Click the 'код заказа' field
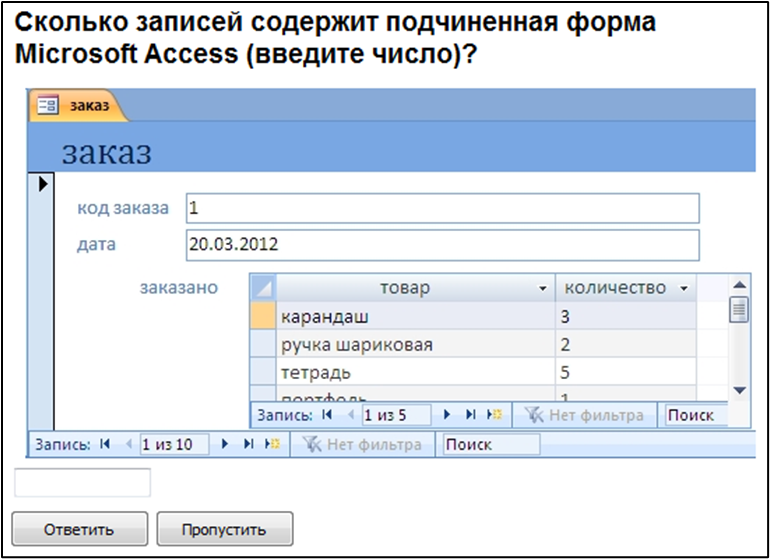The height and width of the screenshot is (559, 770). (x=442, y=208)
